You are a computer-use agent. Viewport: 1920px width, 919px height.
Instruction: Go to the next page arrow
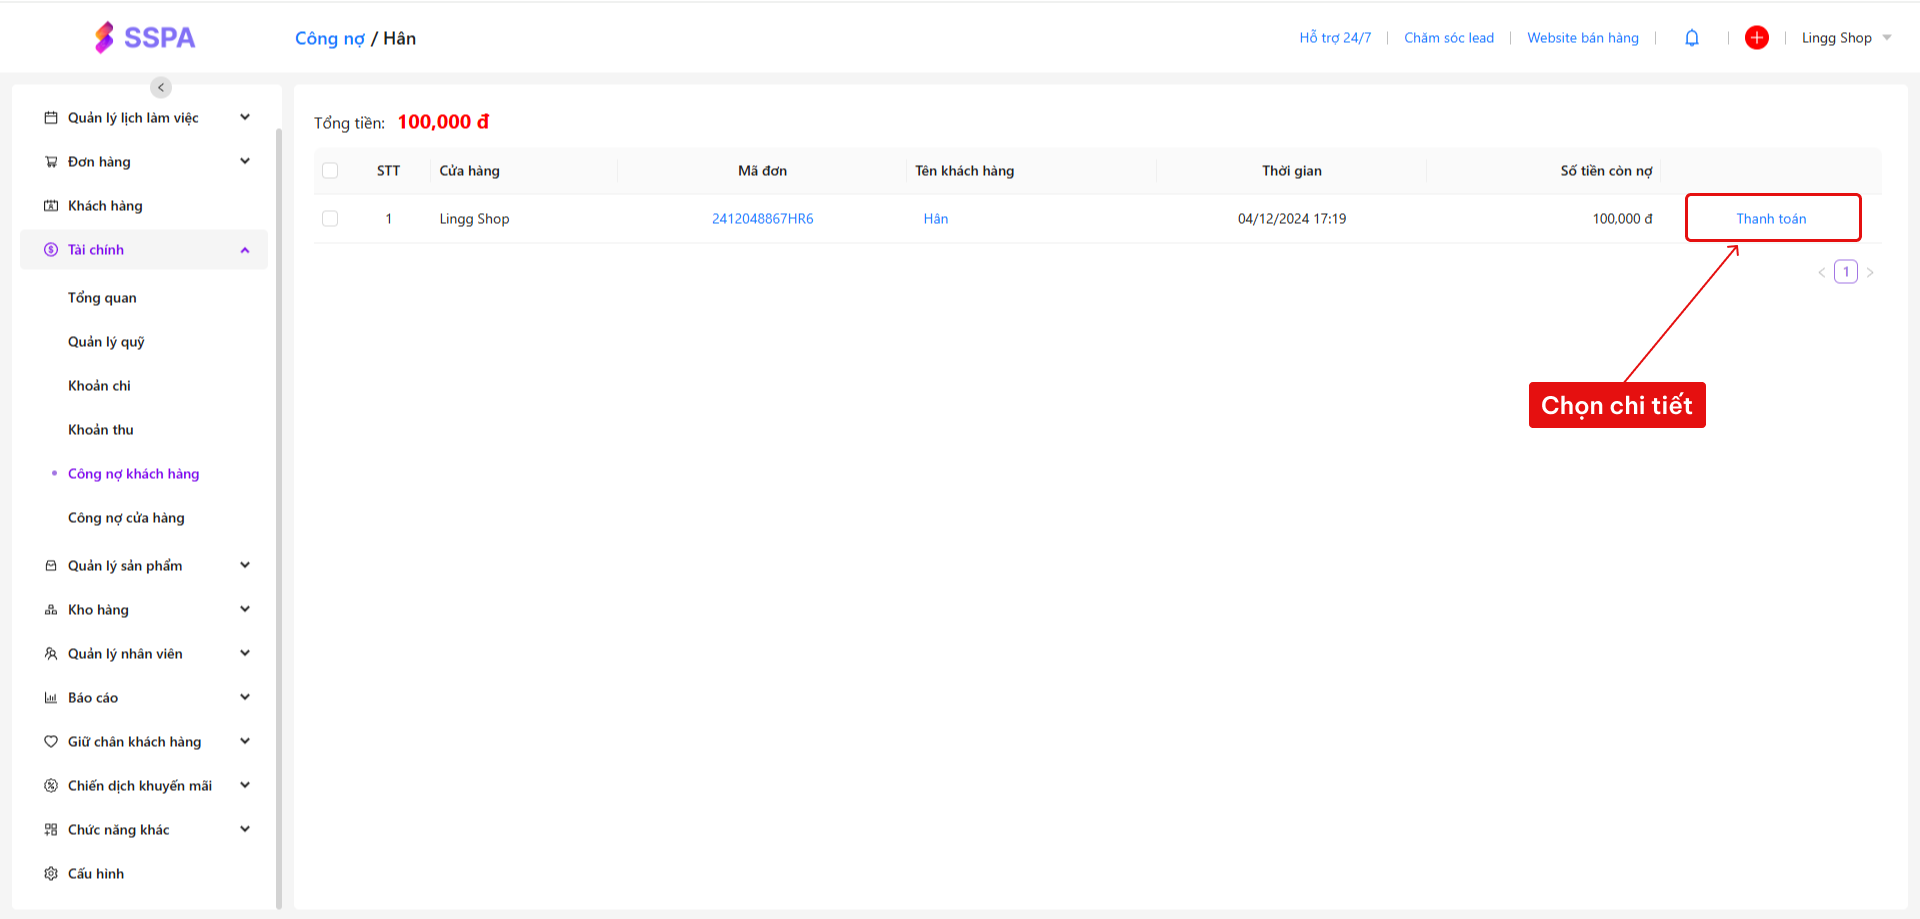click(x=1870, y=272)
